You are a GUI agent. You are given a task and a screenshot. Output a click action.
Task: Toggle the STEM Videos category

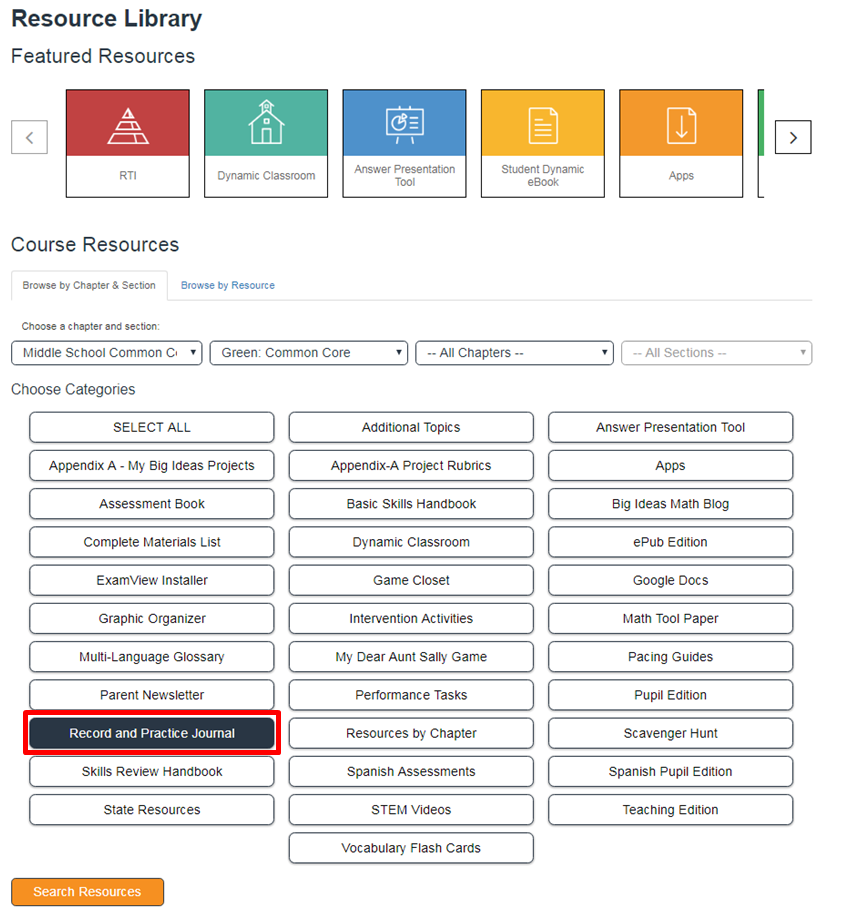click(411, 810)
